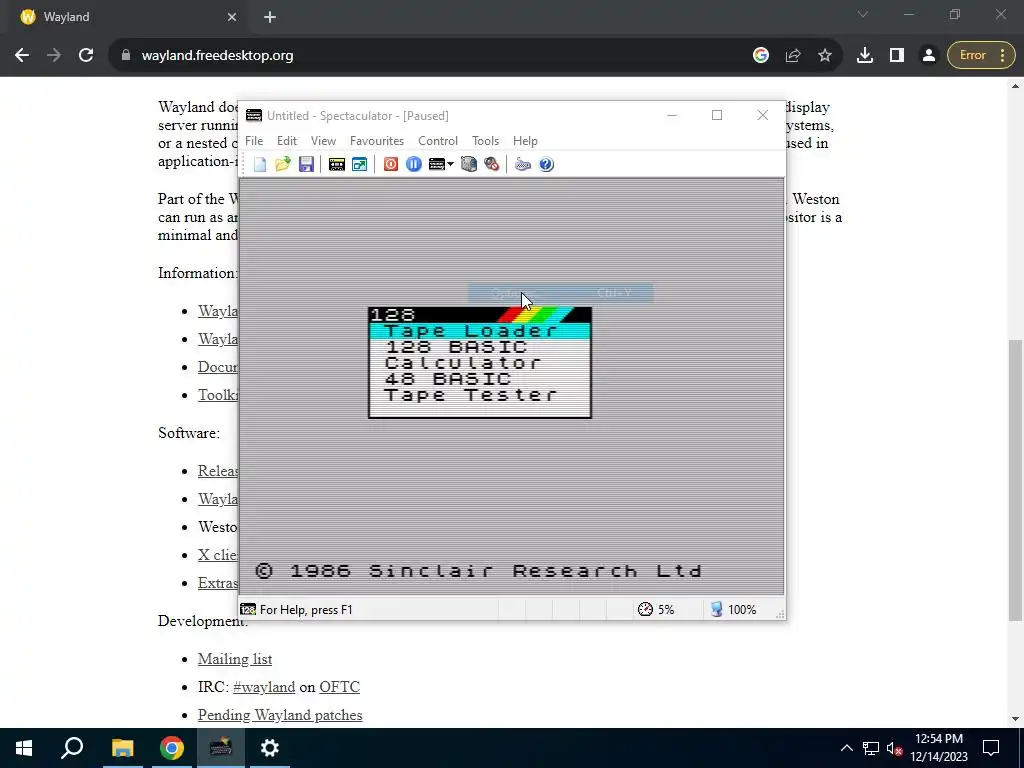Click the Spectrum model selector icon
The image size is (1024, 768).
pyautogui.click(x=436, y=165)
